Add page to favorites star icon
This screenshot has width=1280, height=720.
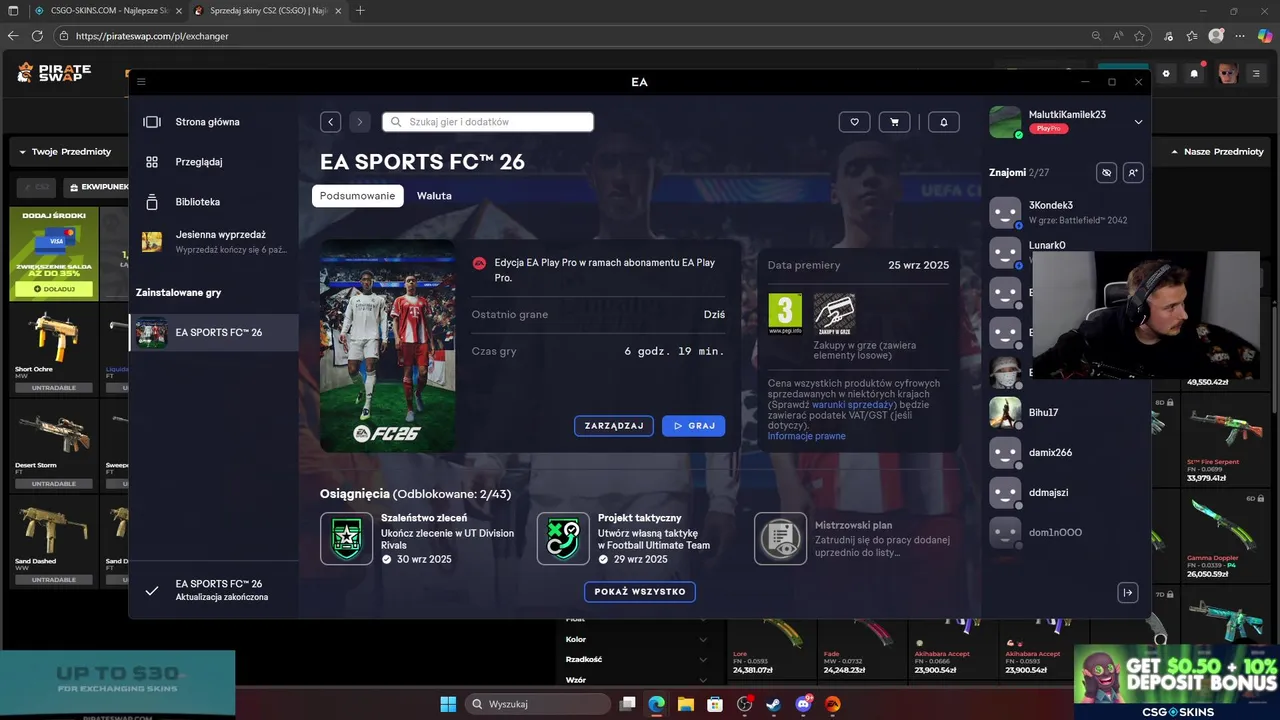(1139, 35)
